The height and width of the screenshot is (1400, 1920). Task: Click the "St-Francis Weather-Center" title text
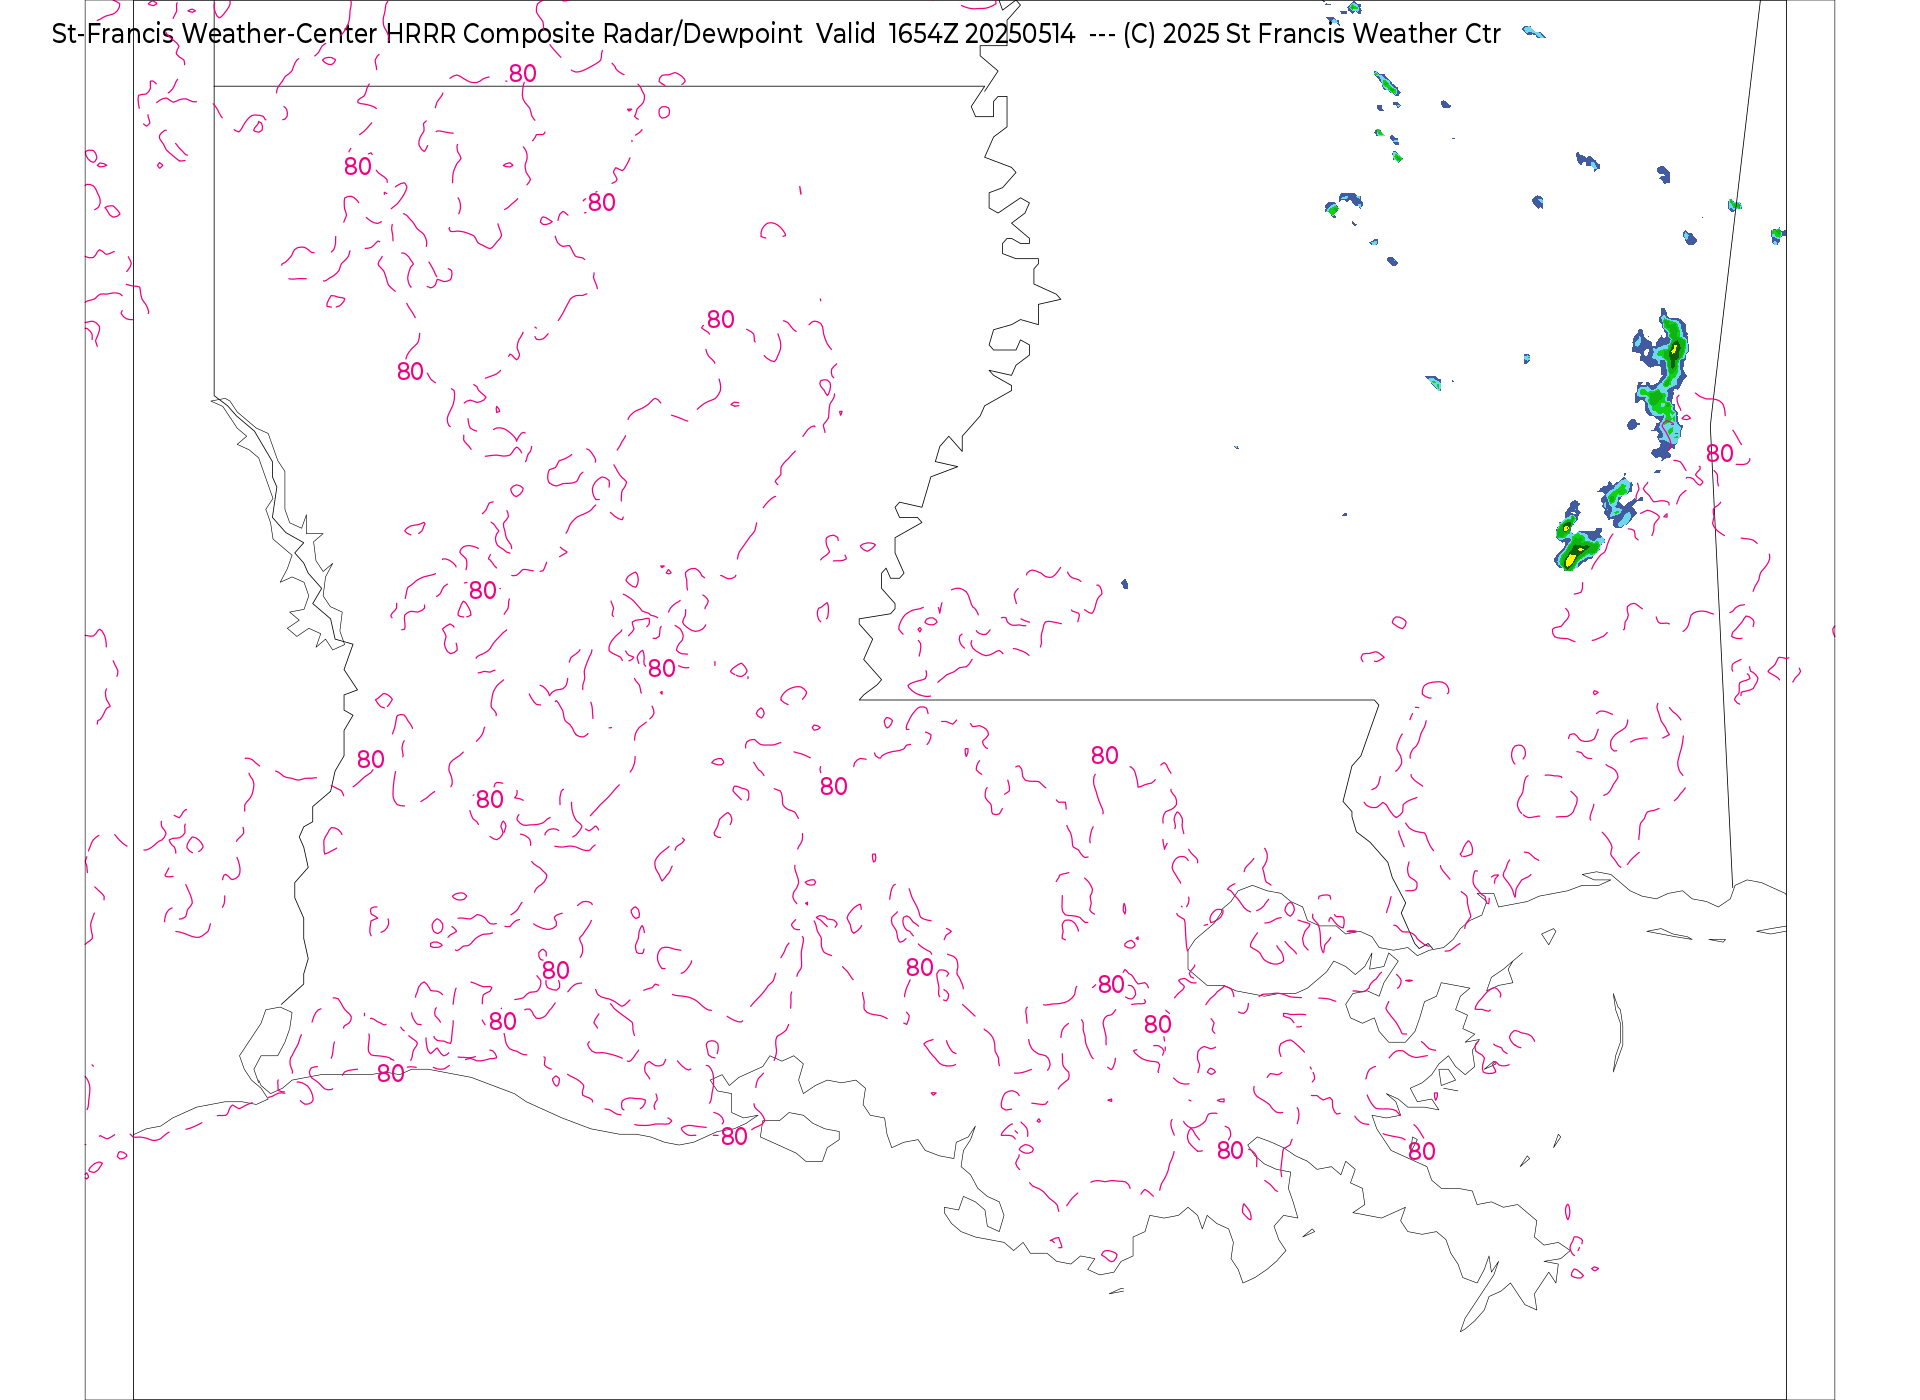(214, 34)
